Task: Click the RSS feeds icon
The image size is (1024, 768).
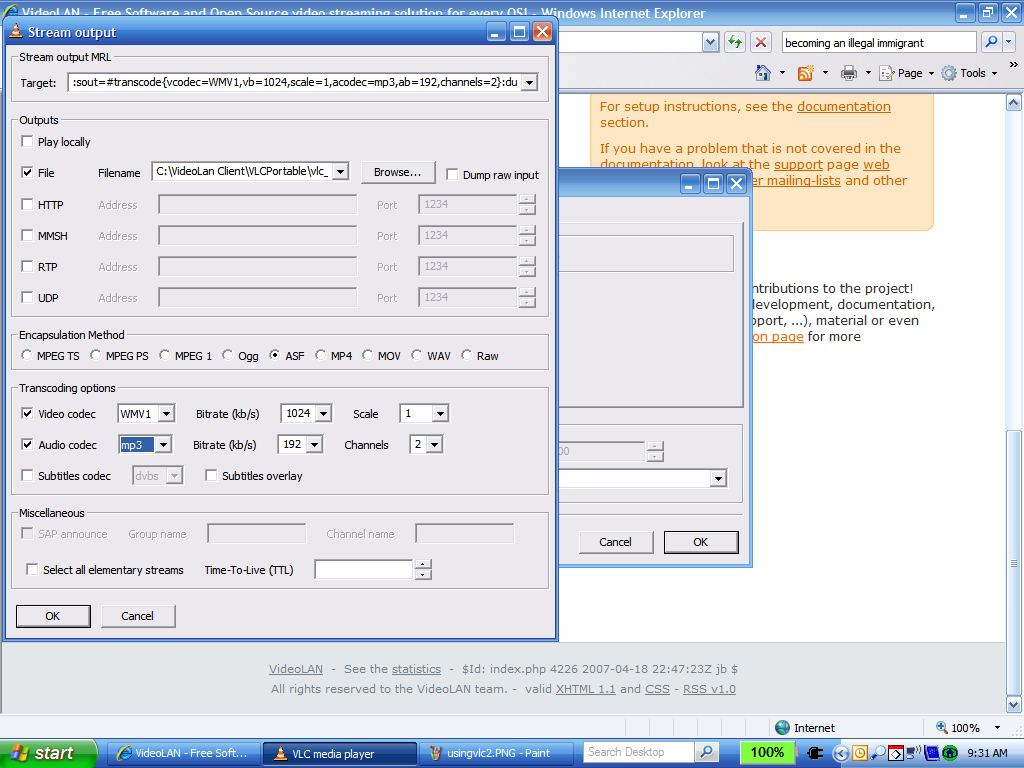Action: 805,73
